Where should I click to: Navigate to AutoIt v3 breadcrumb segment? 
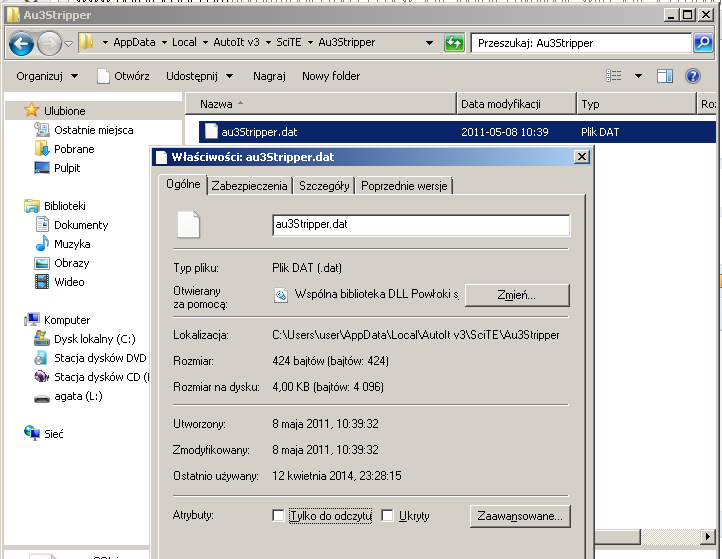(x=236, y=42)
